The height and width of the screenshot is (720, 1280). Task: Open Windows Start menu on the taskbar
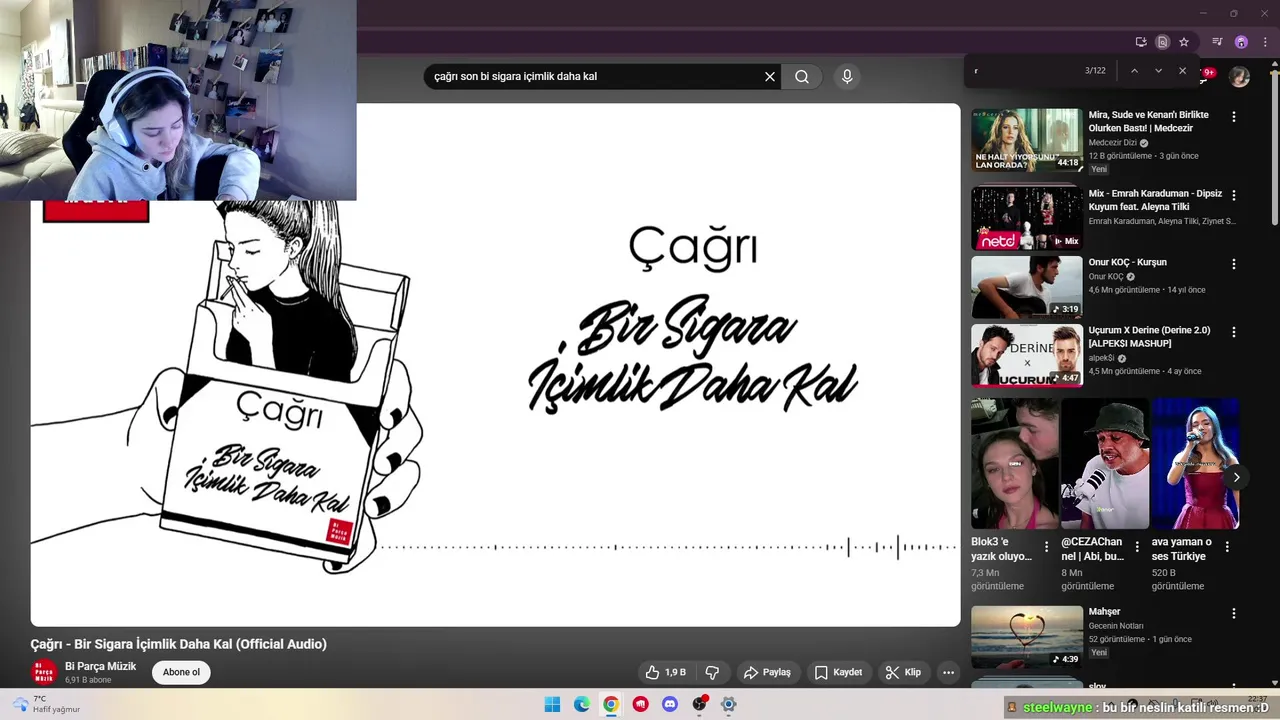552,704
